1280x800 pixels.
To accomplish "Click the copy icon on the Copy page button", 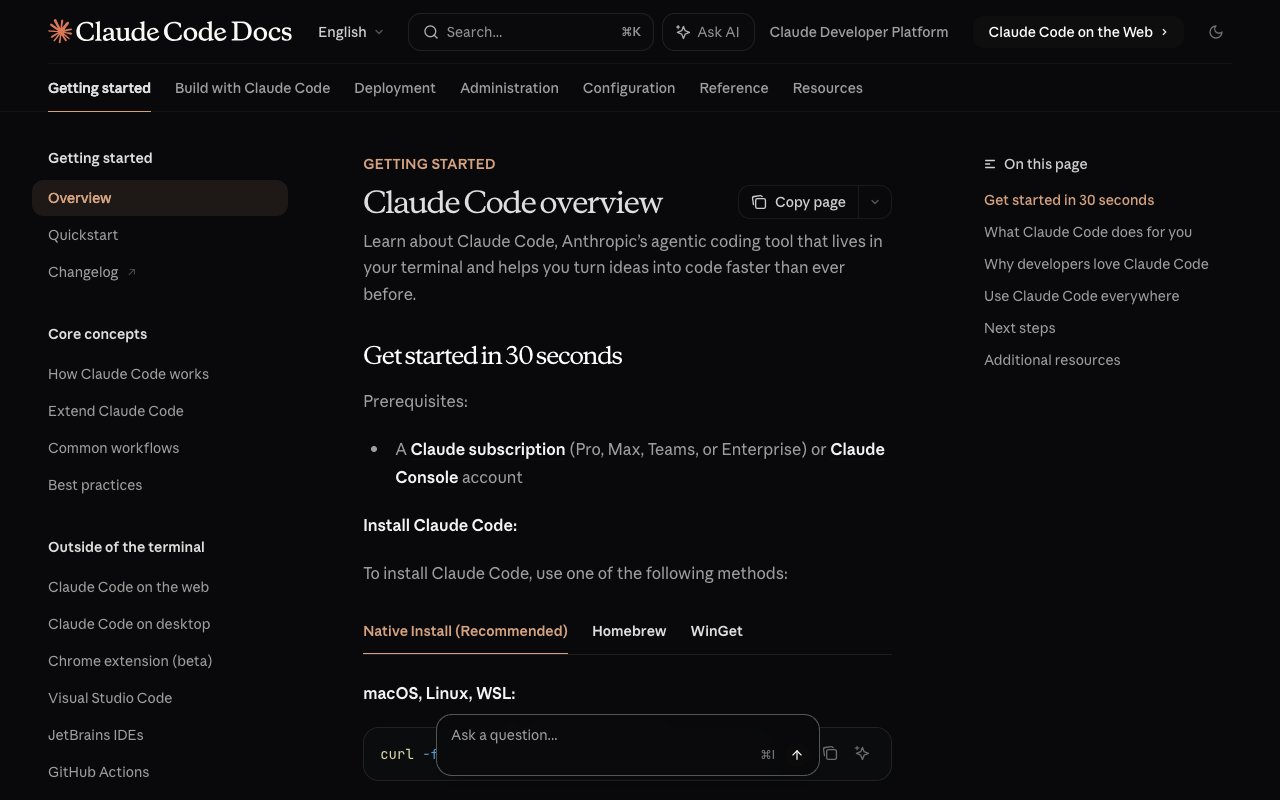I will [760, 202].
